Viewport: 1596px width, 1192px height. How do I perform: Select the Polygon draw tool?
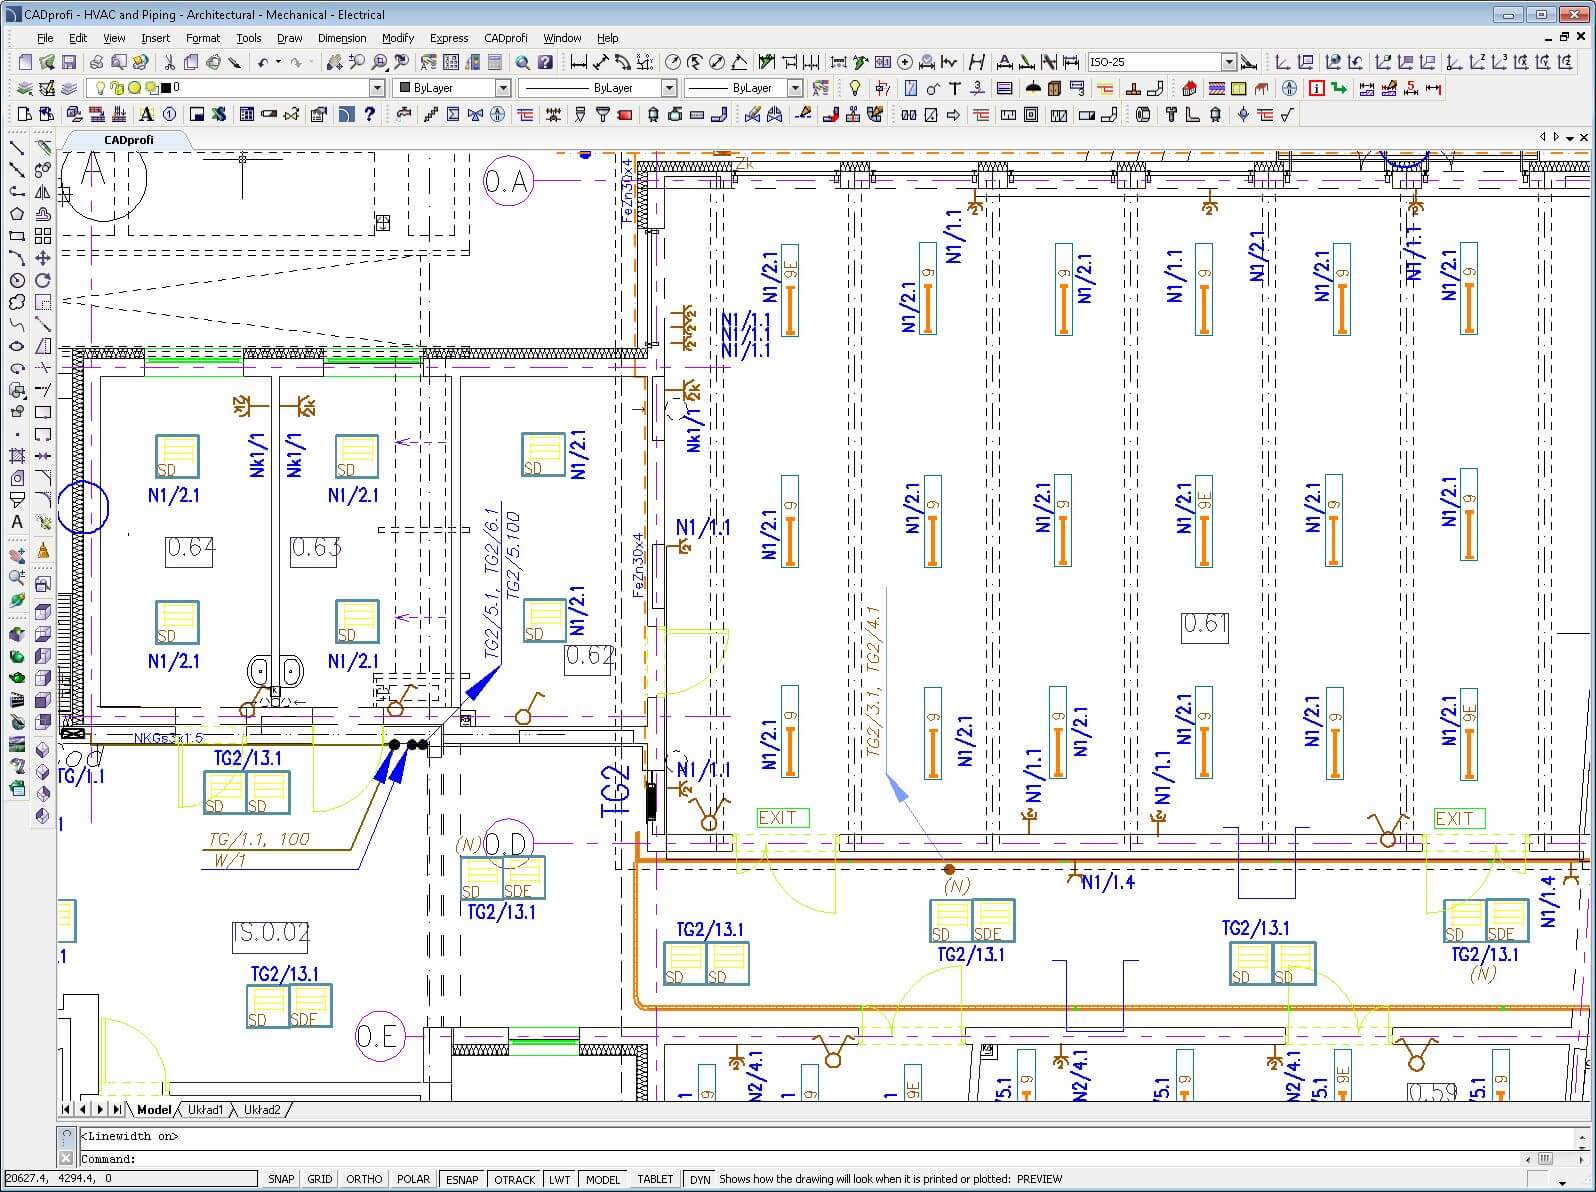tap(17, 214)
